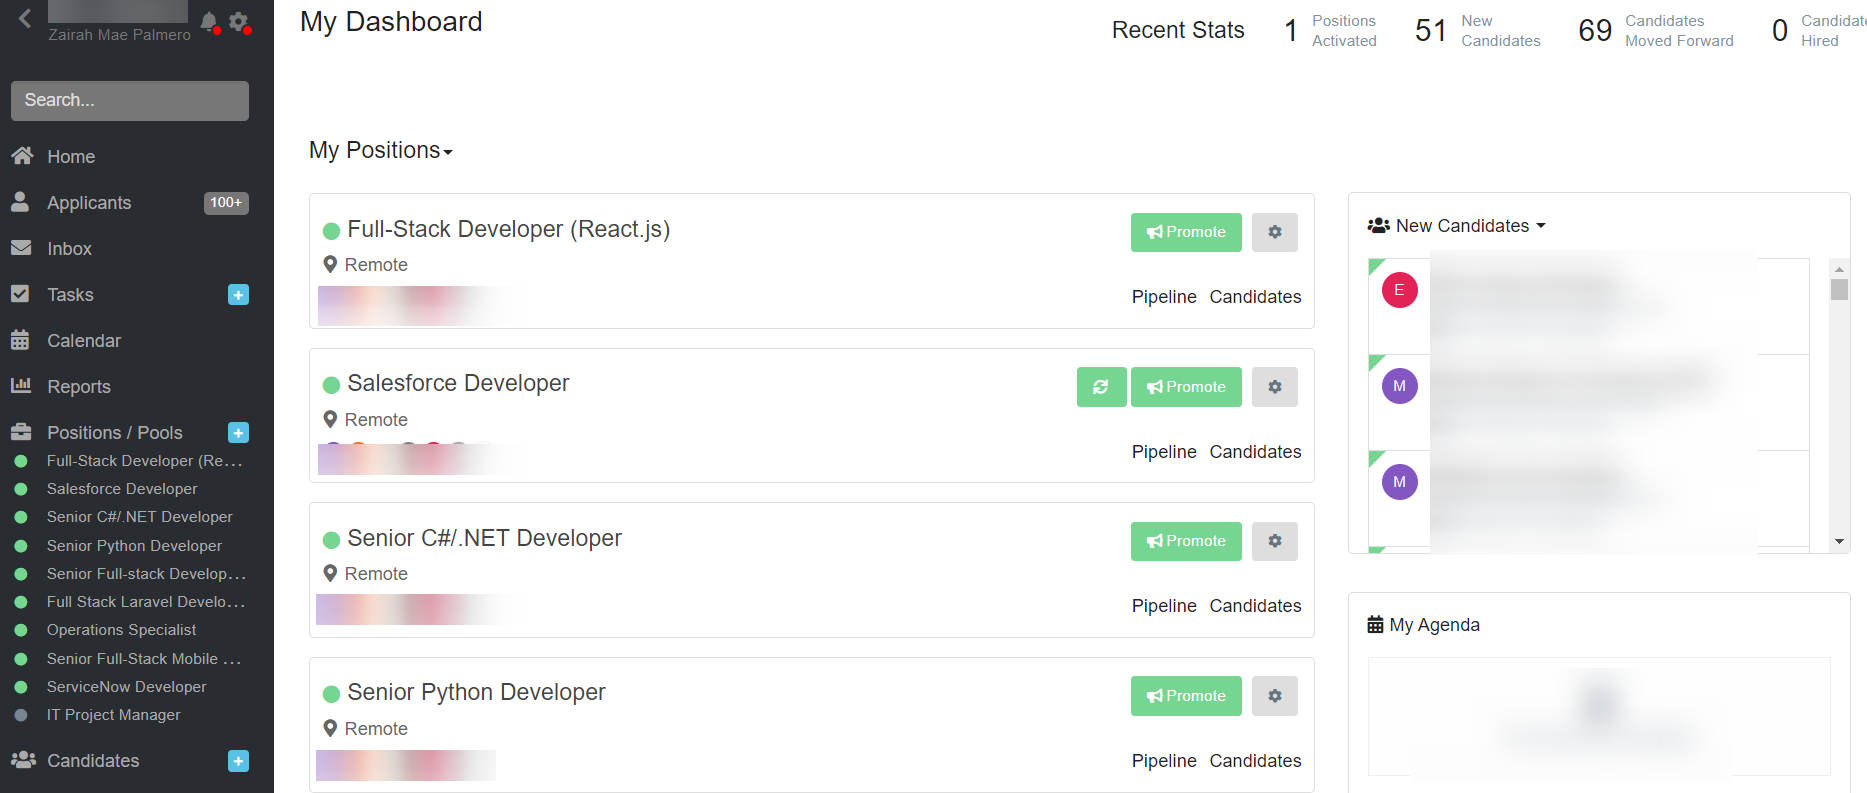Click the gray status dot beside IT Project Manager
Viewport: 1867px width, 793px height.
pyautogui.click(x=21, y=715)
